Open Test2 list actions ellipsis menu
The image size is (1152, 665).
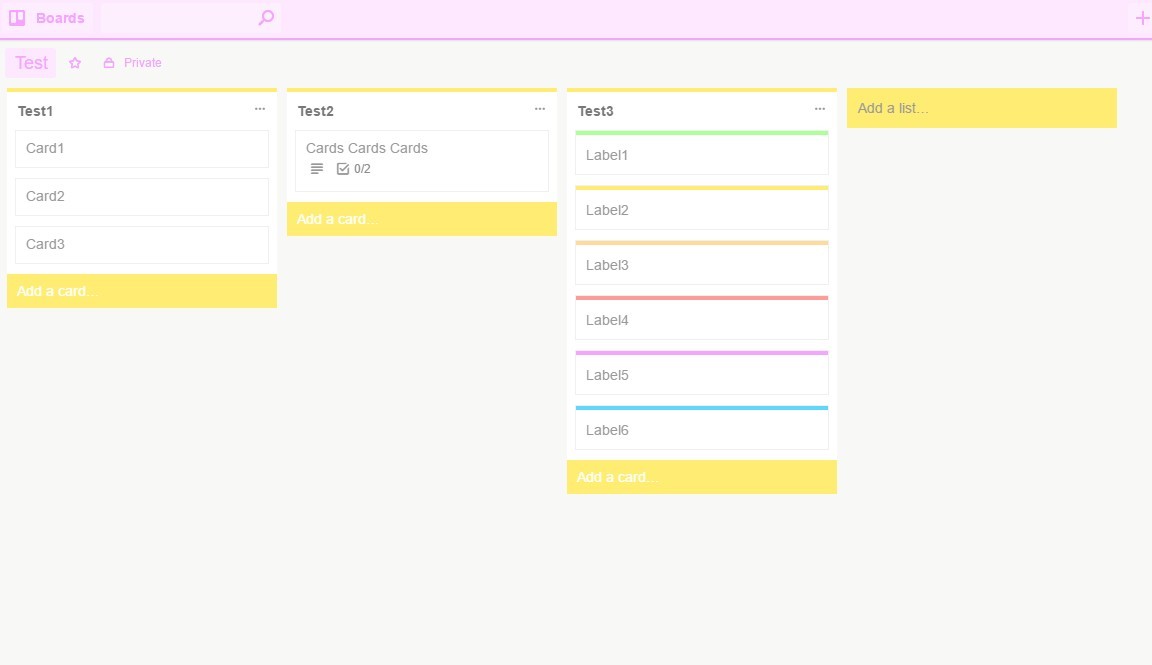coord(540,109)
